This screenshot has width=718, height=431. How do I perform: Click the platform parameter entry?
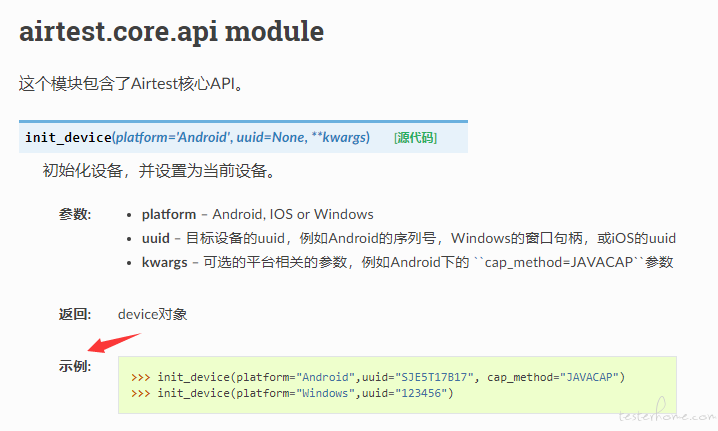coord(257,214)
